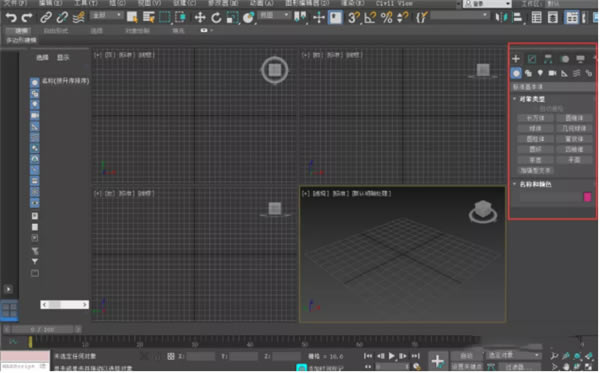This screenshot has width=600, height=373.
Task: Click the 长方体 box primitive button
Action: point(535,118)
